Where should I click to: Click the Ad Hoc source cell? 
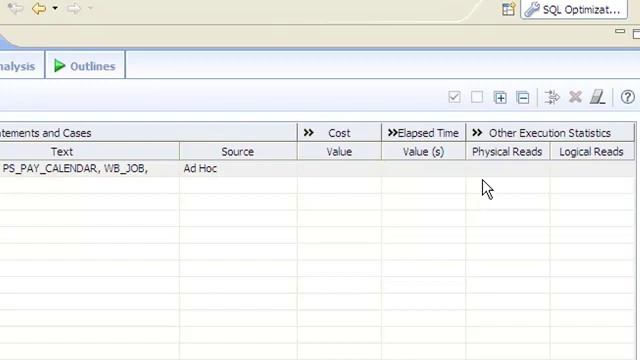pyautogui.click(x=238, y=169)
